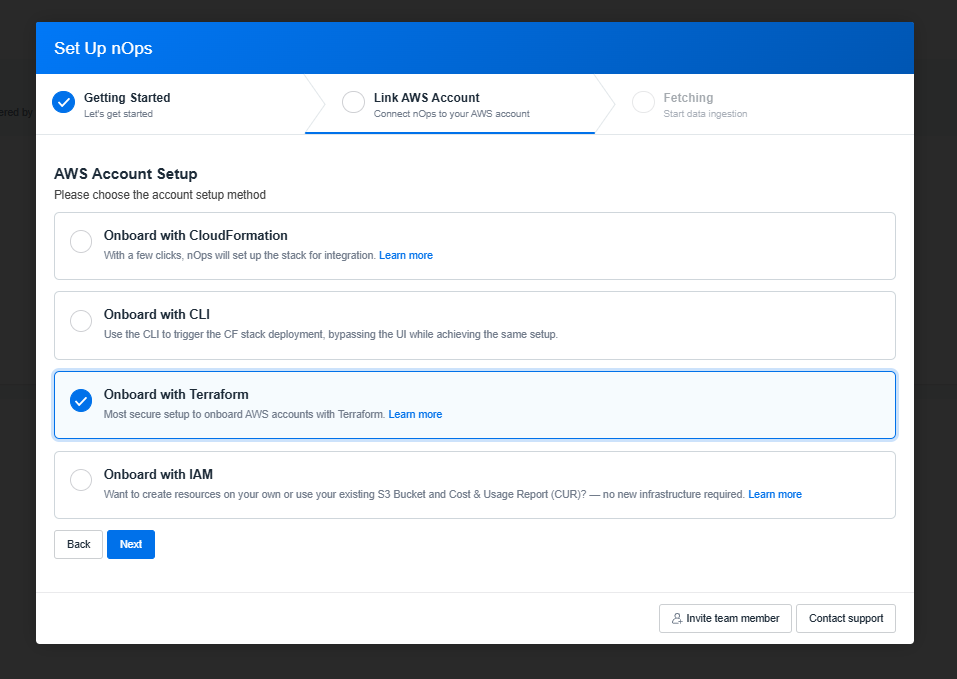Click the Link AWS Account step circle

(x=353, y=102)
